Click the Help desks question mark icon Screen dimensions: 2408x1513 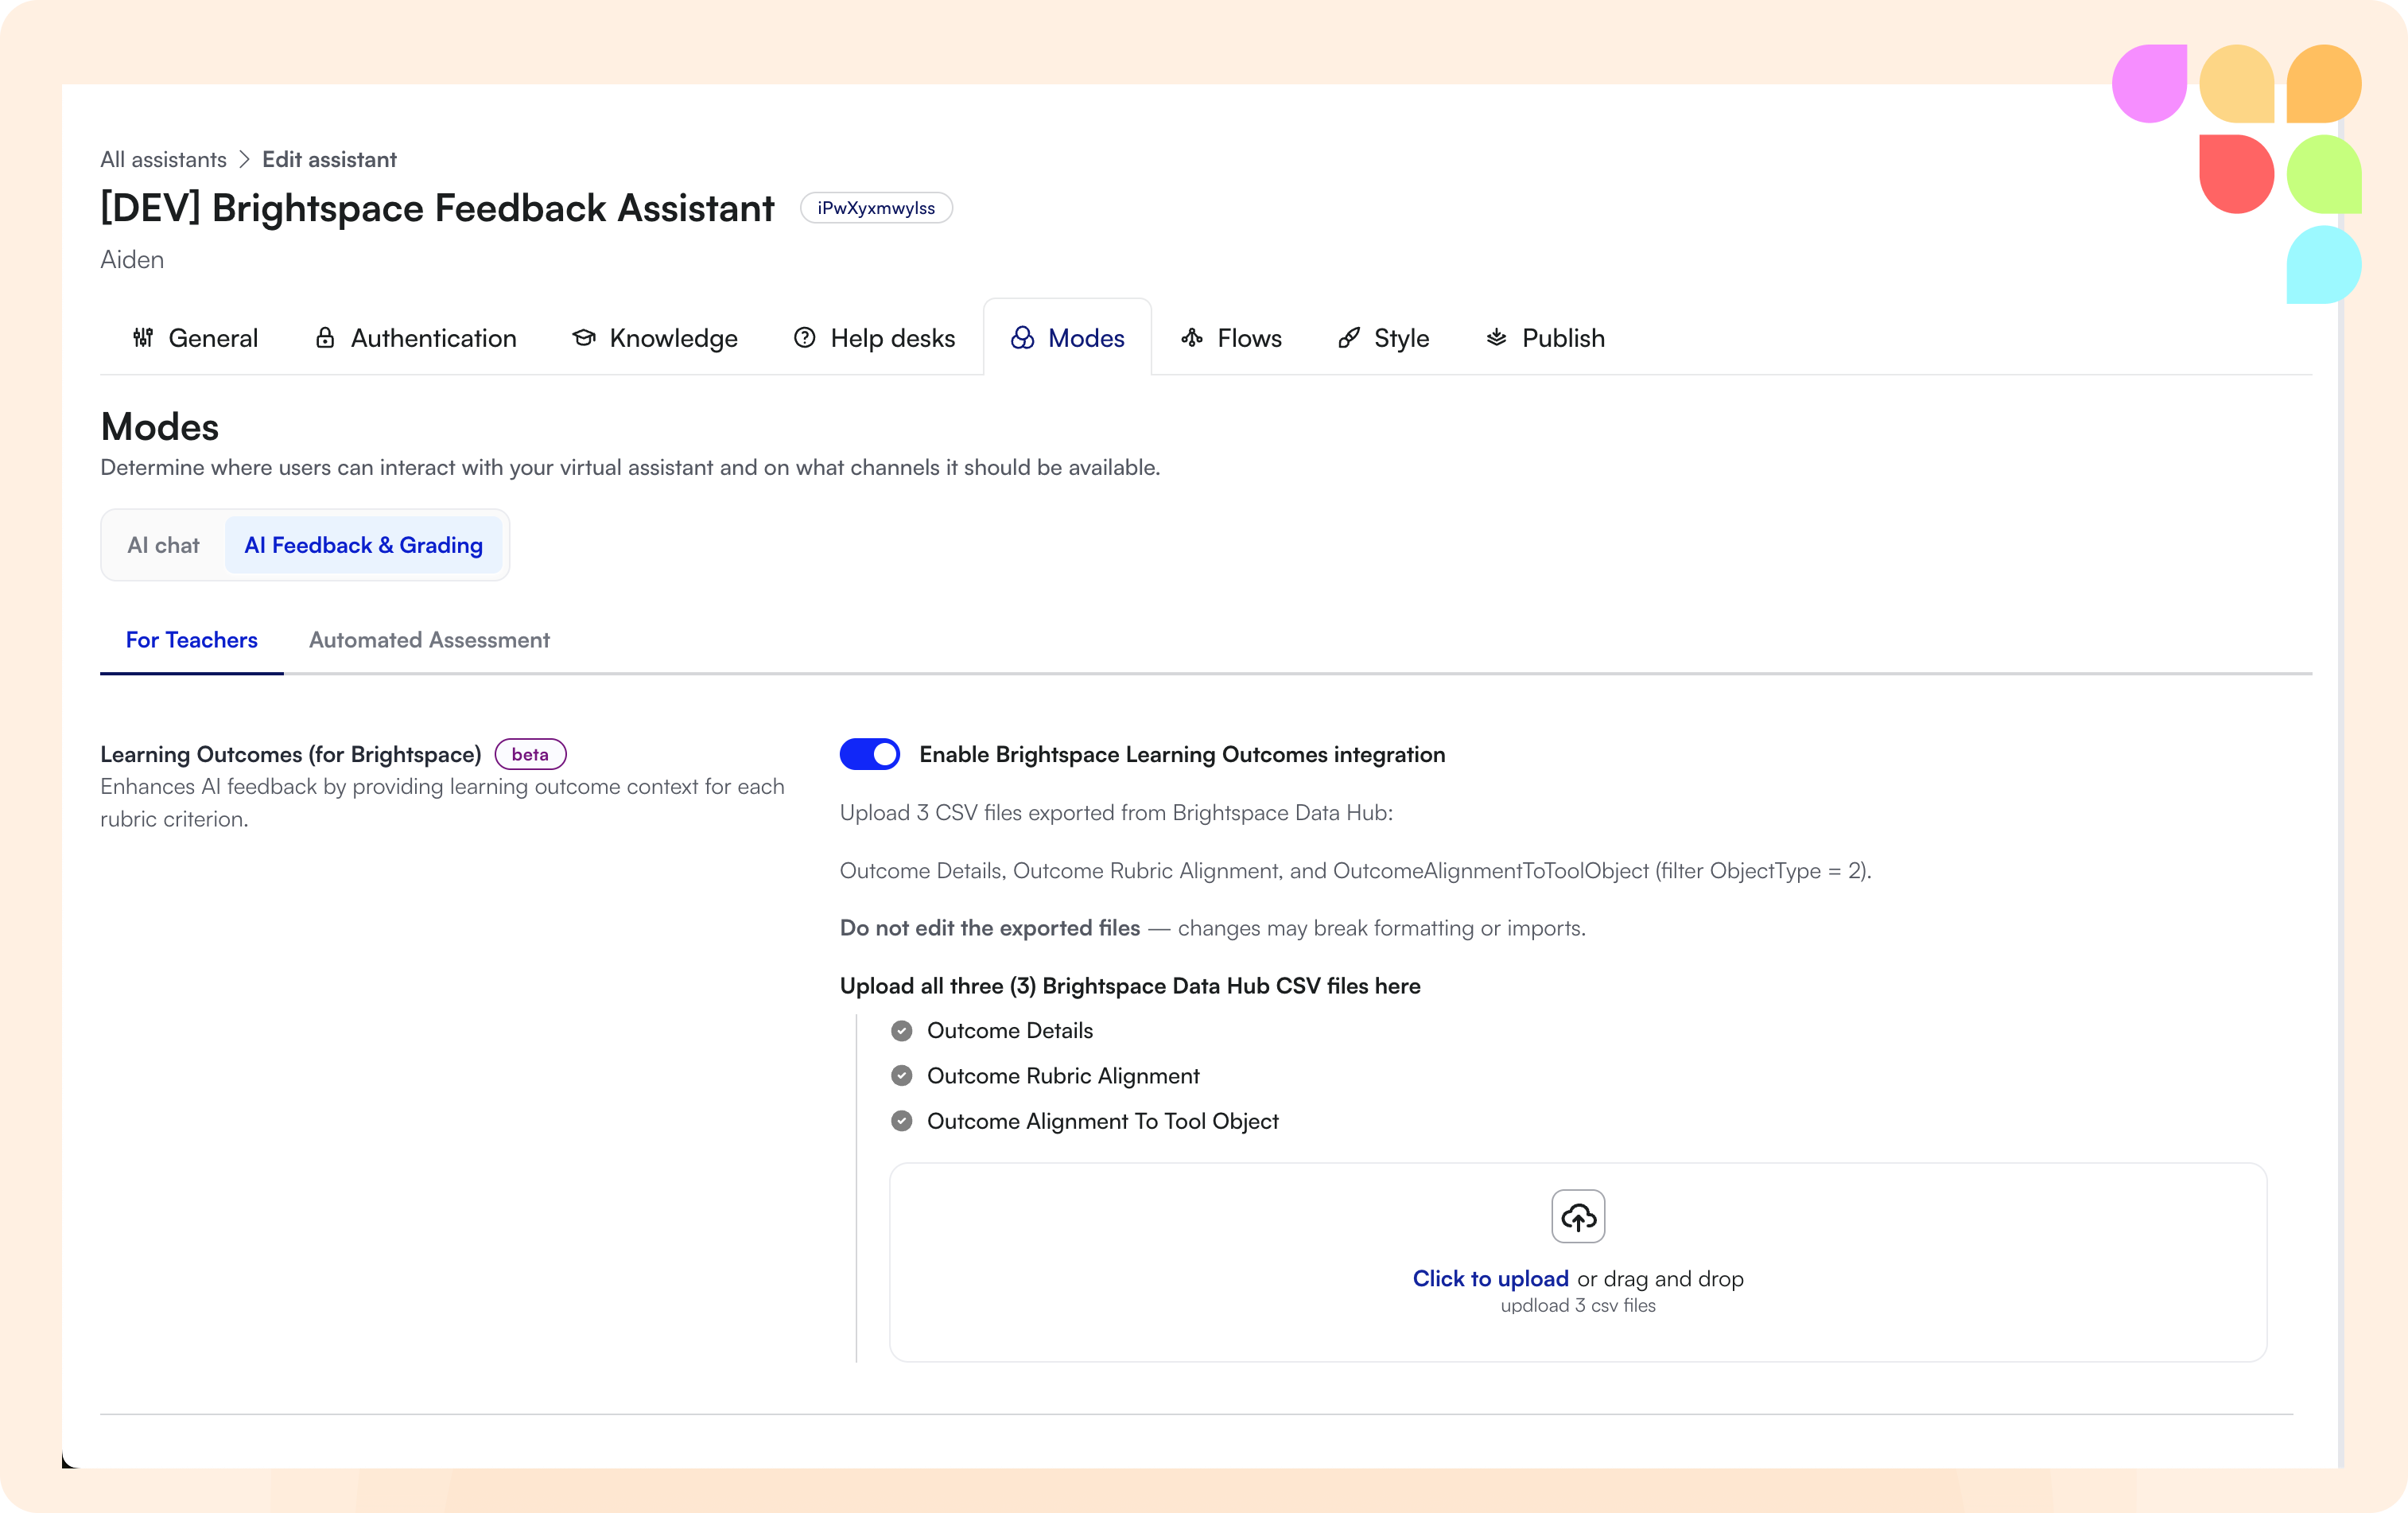click(804, 338)
